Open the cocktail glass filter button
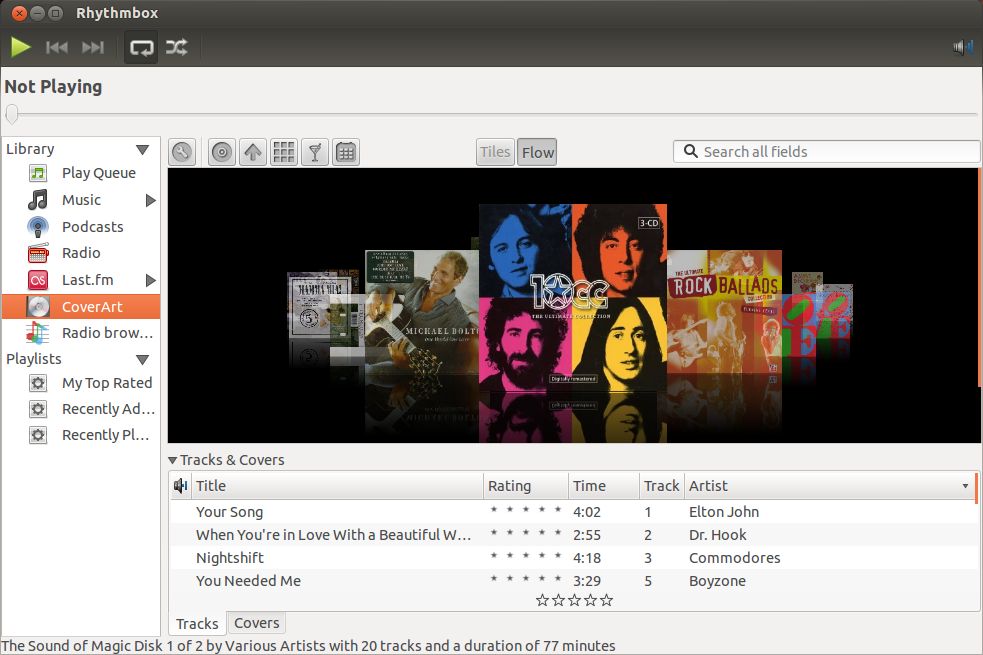The image size is (983, 655). (315, 152)
